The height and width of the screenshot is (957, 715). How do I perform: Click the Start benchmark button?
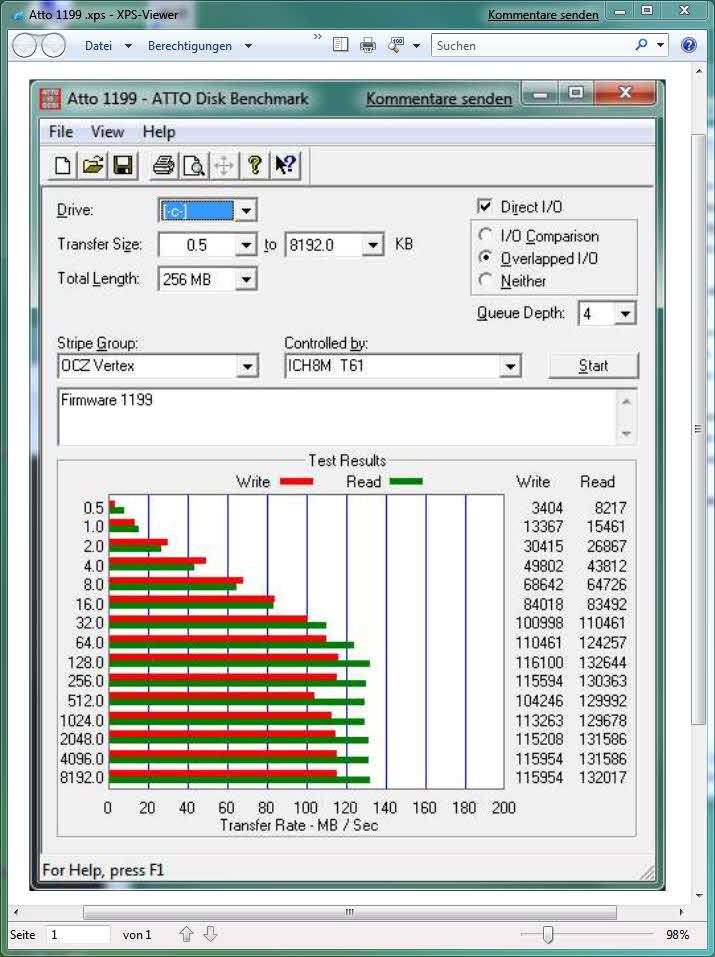click(593, 366)
